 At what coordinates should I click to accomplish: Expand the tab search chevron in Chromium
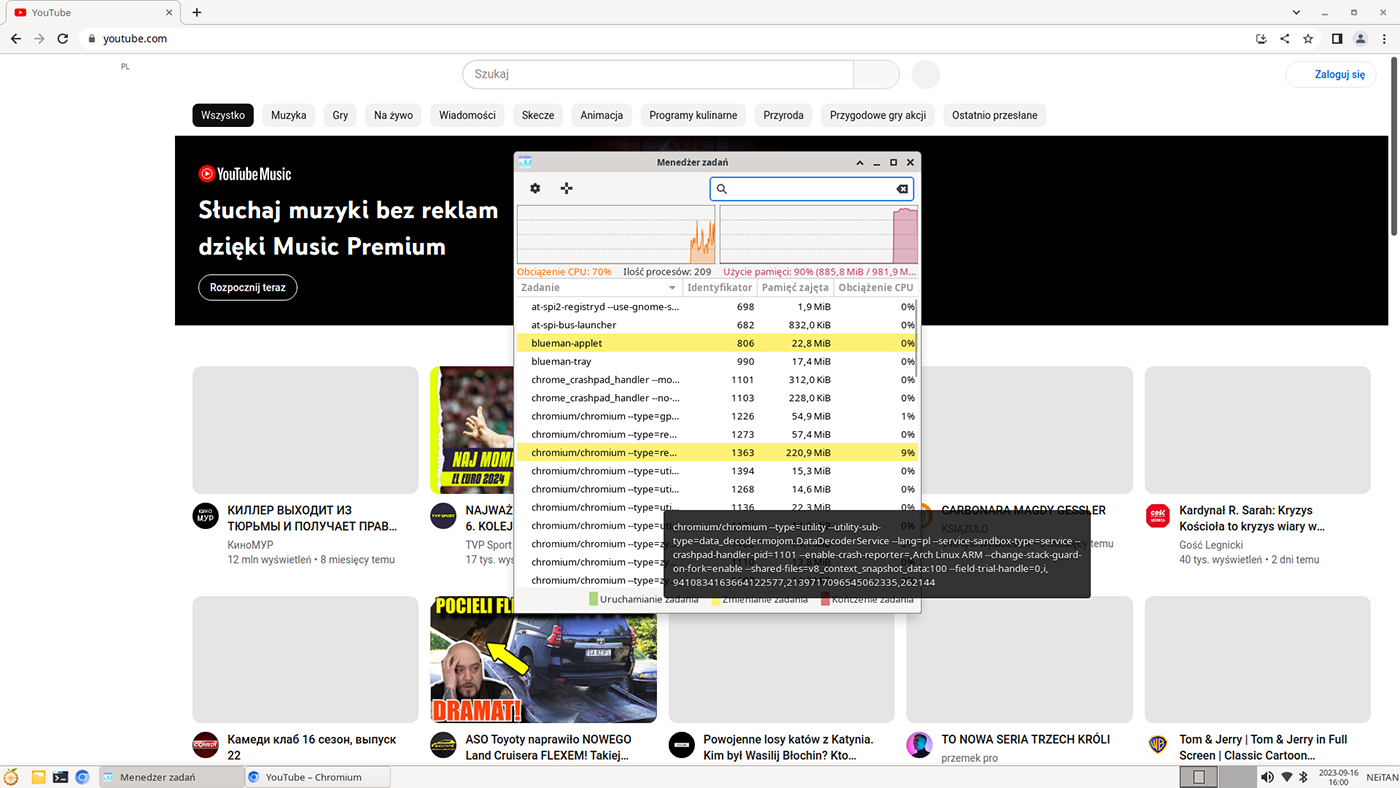click(1297, 13)
